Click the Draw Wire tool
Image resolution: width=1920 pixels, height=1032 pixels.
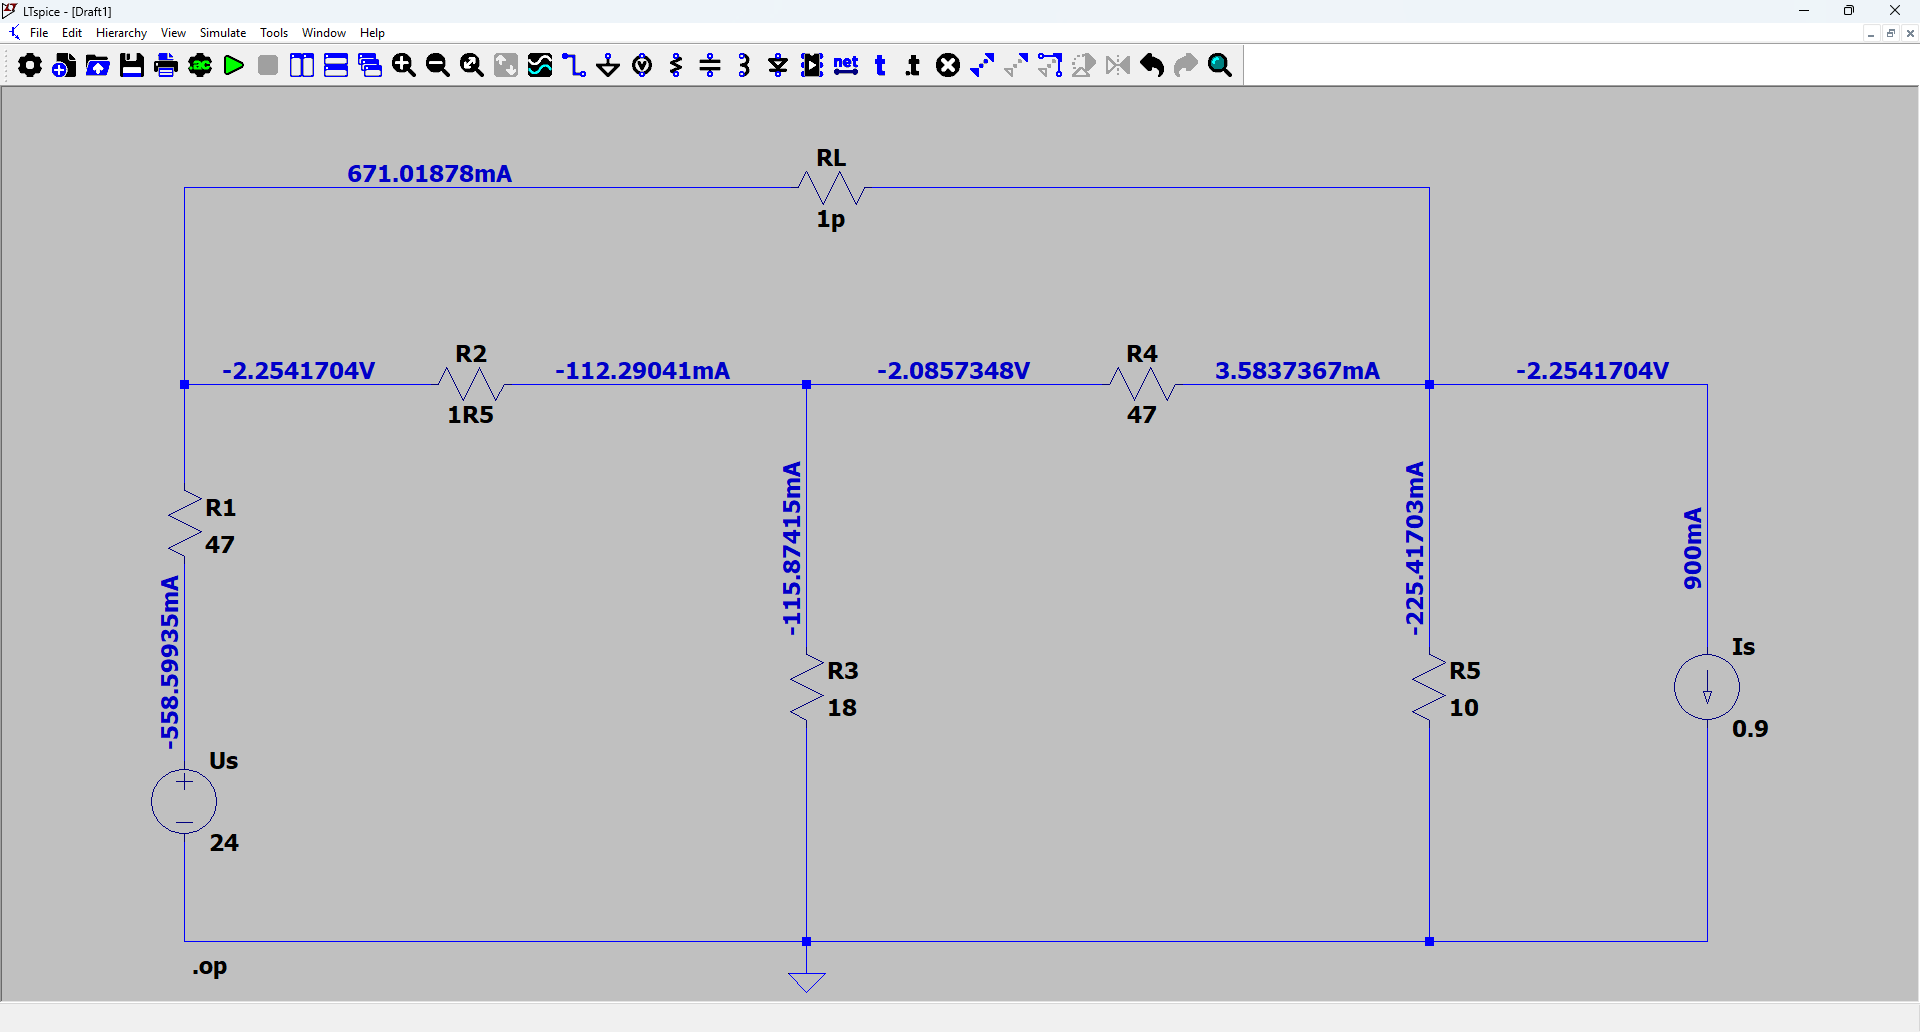coord(574,66)
